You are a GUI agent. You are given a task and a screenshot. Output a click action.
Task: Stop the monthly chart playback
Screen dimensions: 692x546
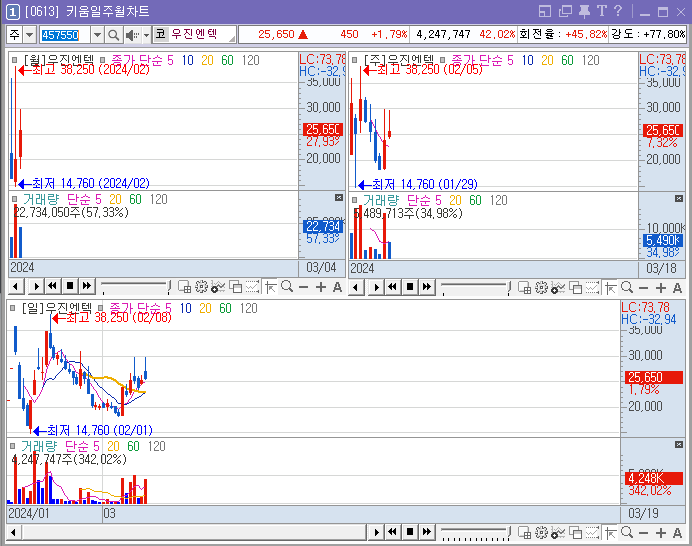pyautogui.click(x=69, y=286)
